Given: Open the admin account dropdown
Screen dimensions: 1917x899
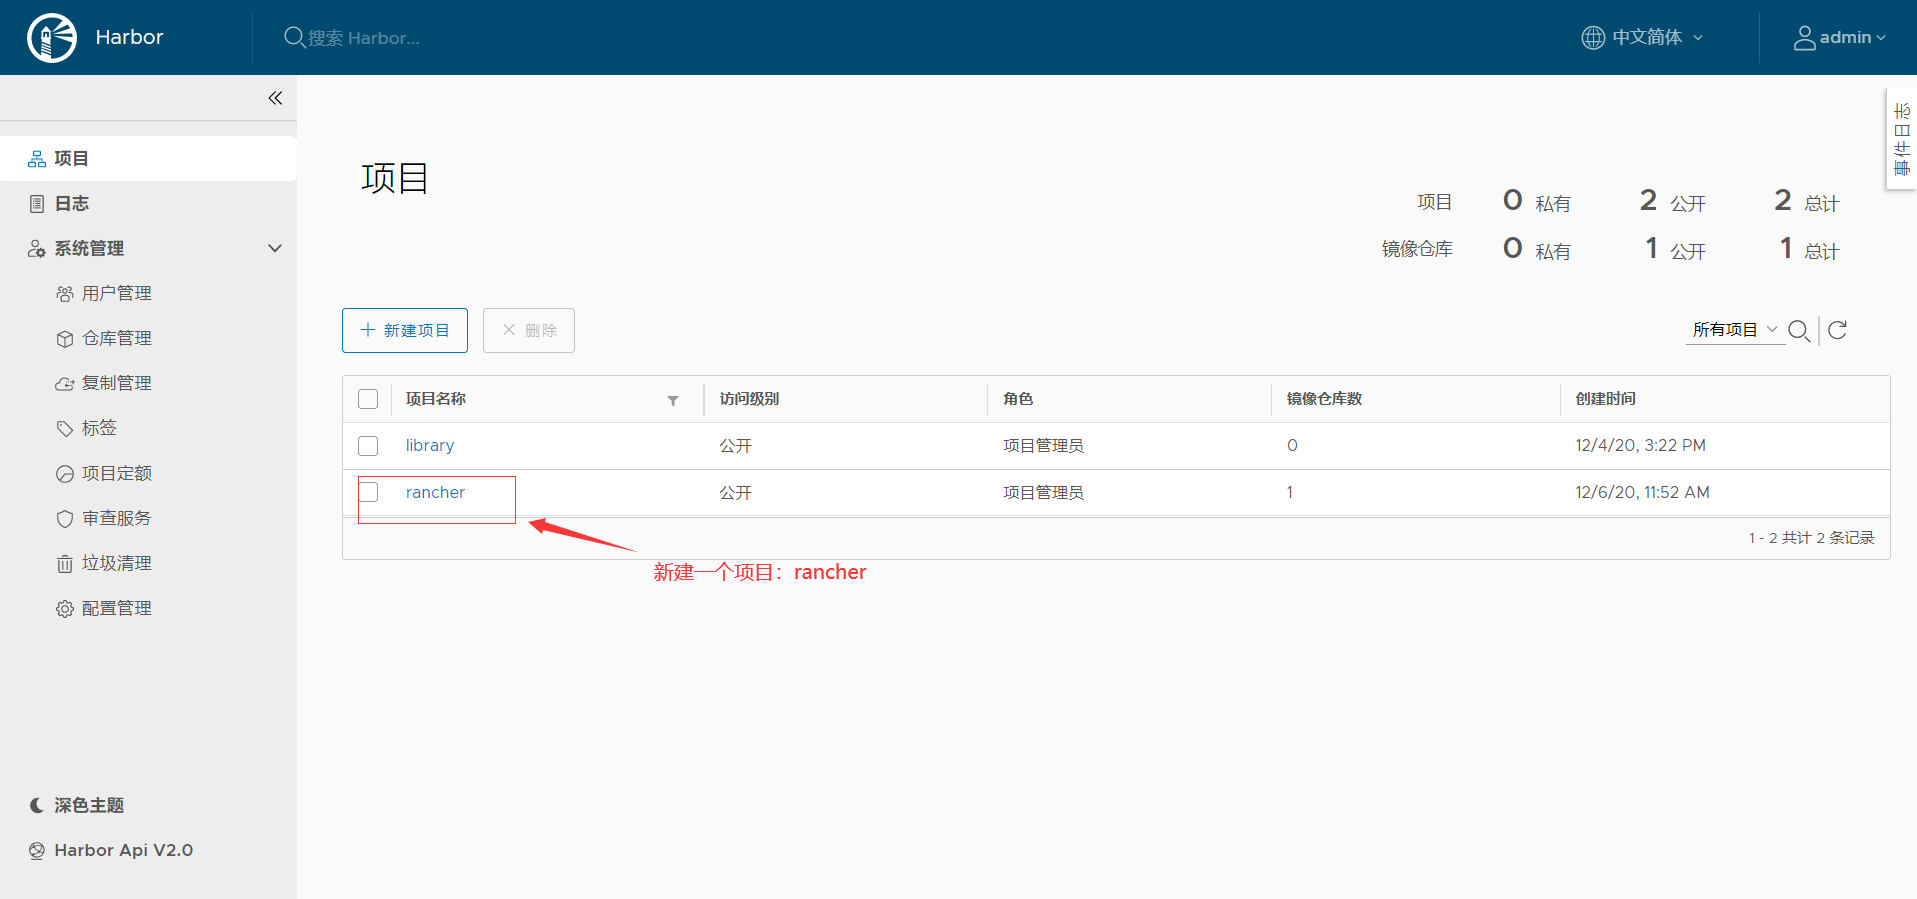Looking at the screenshot, I should tap(1840, 38).
